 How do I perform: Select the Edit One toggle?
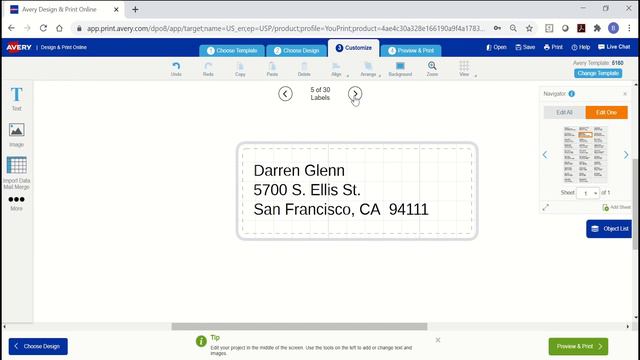point(606,112)
